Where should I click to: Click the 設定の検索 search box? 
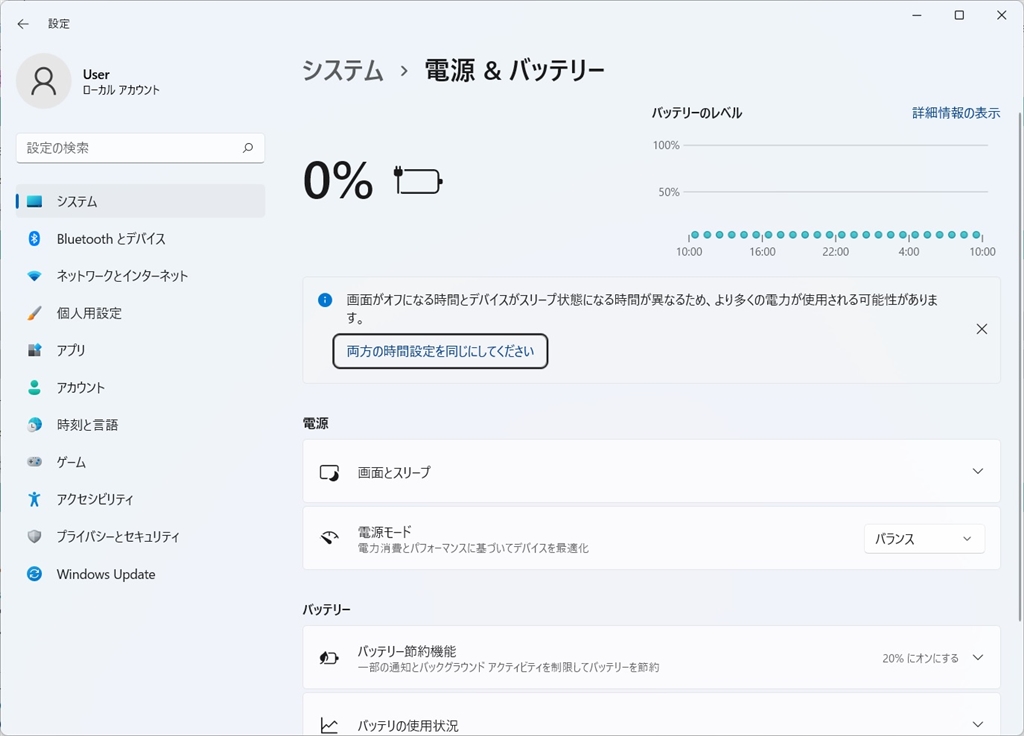(130, 148)
